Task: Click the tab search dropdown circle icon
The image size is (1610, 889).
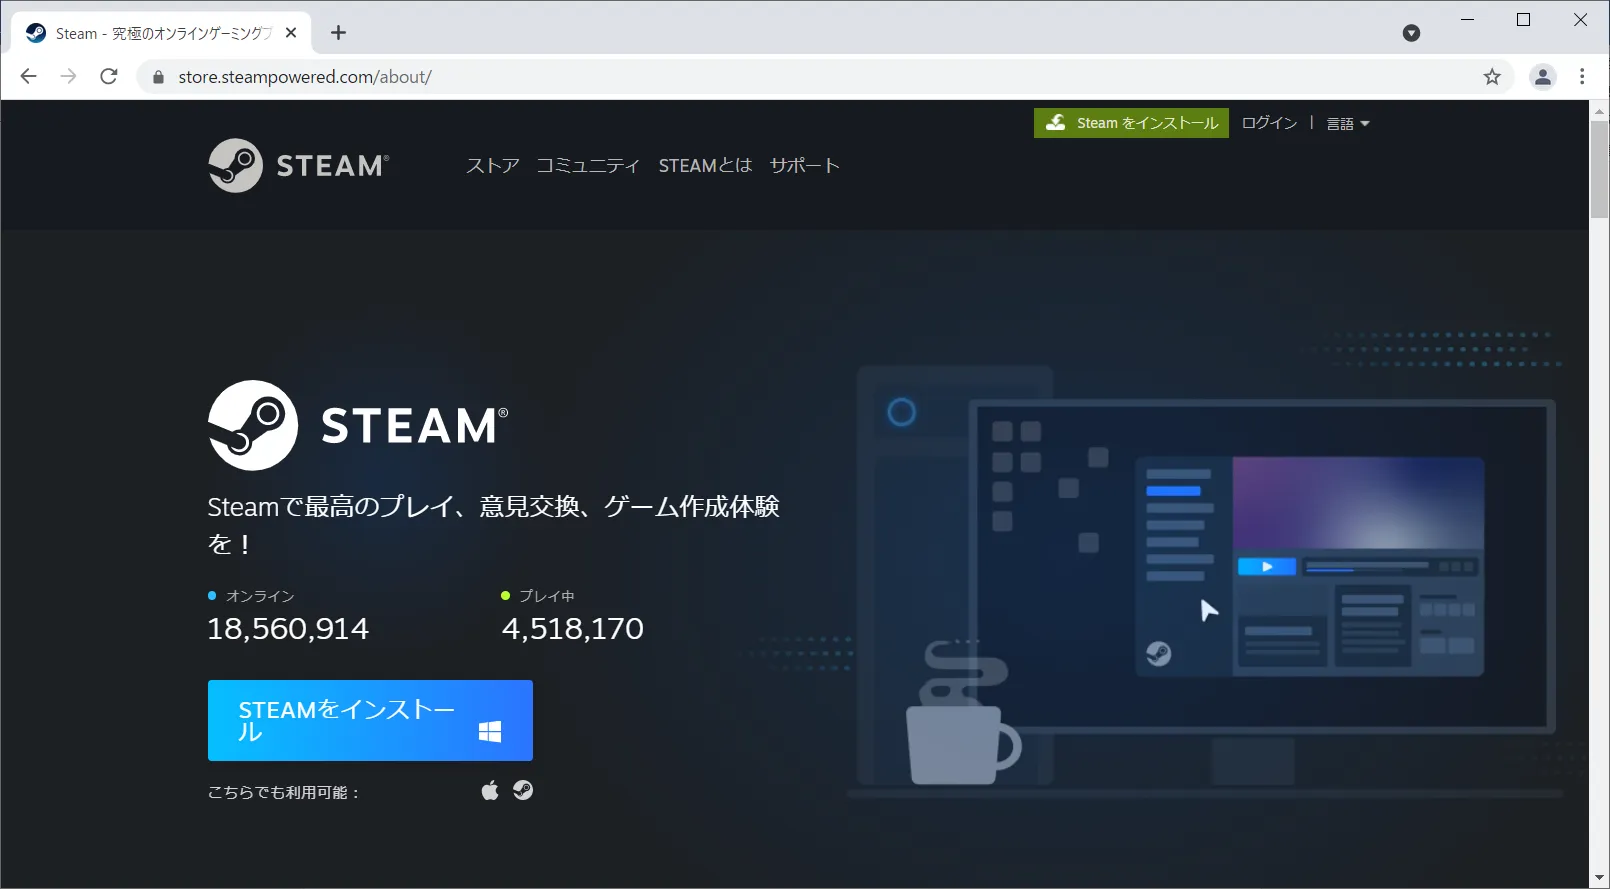Action: point(1412,33)
